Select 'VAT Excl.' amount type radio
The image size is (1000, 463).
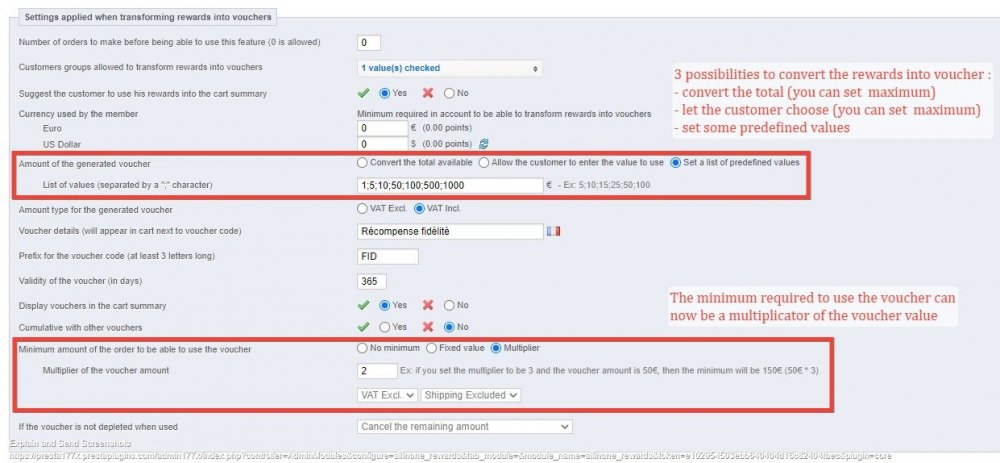363,209
